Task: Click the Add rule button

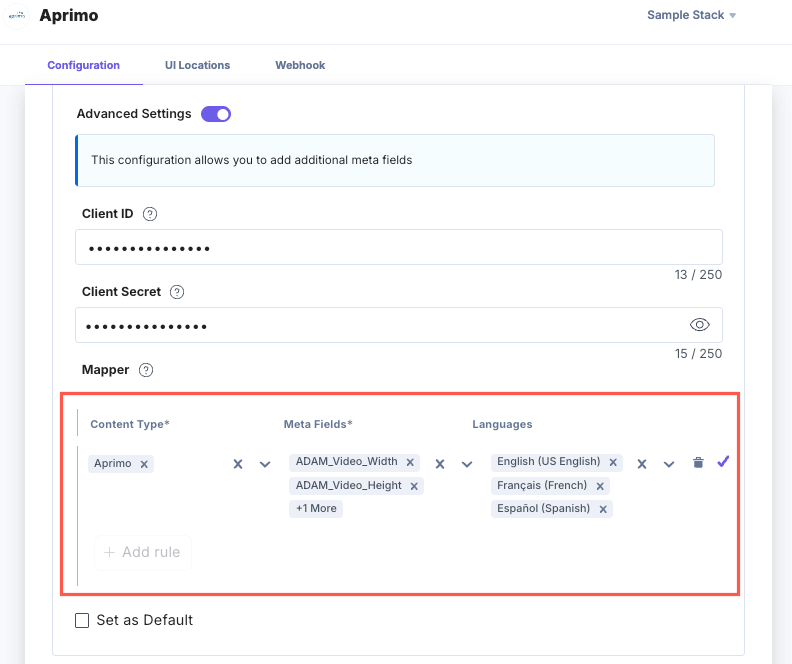Action: [x=143, y=552]
